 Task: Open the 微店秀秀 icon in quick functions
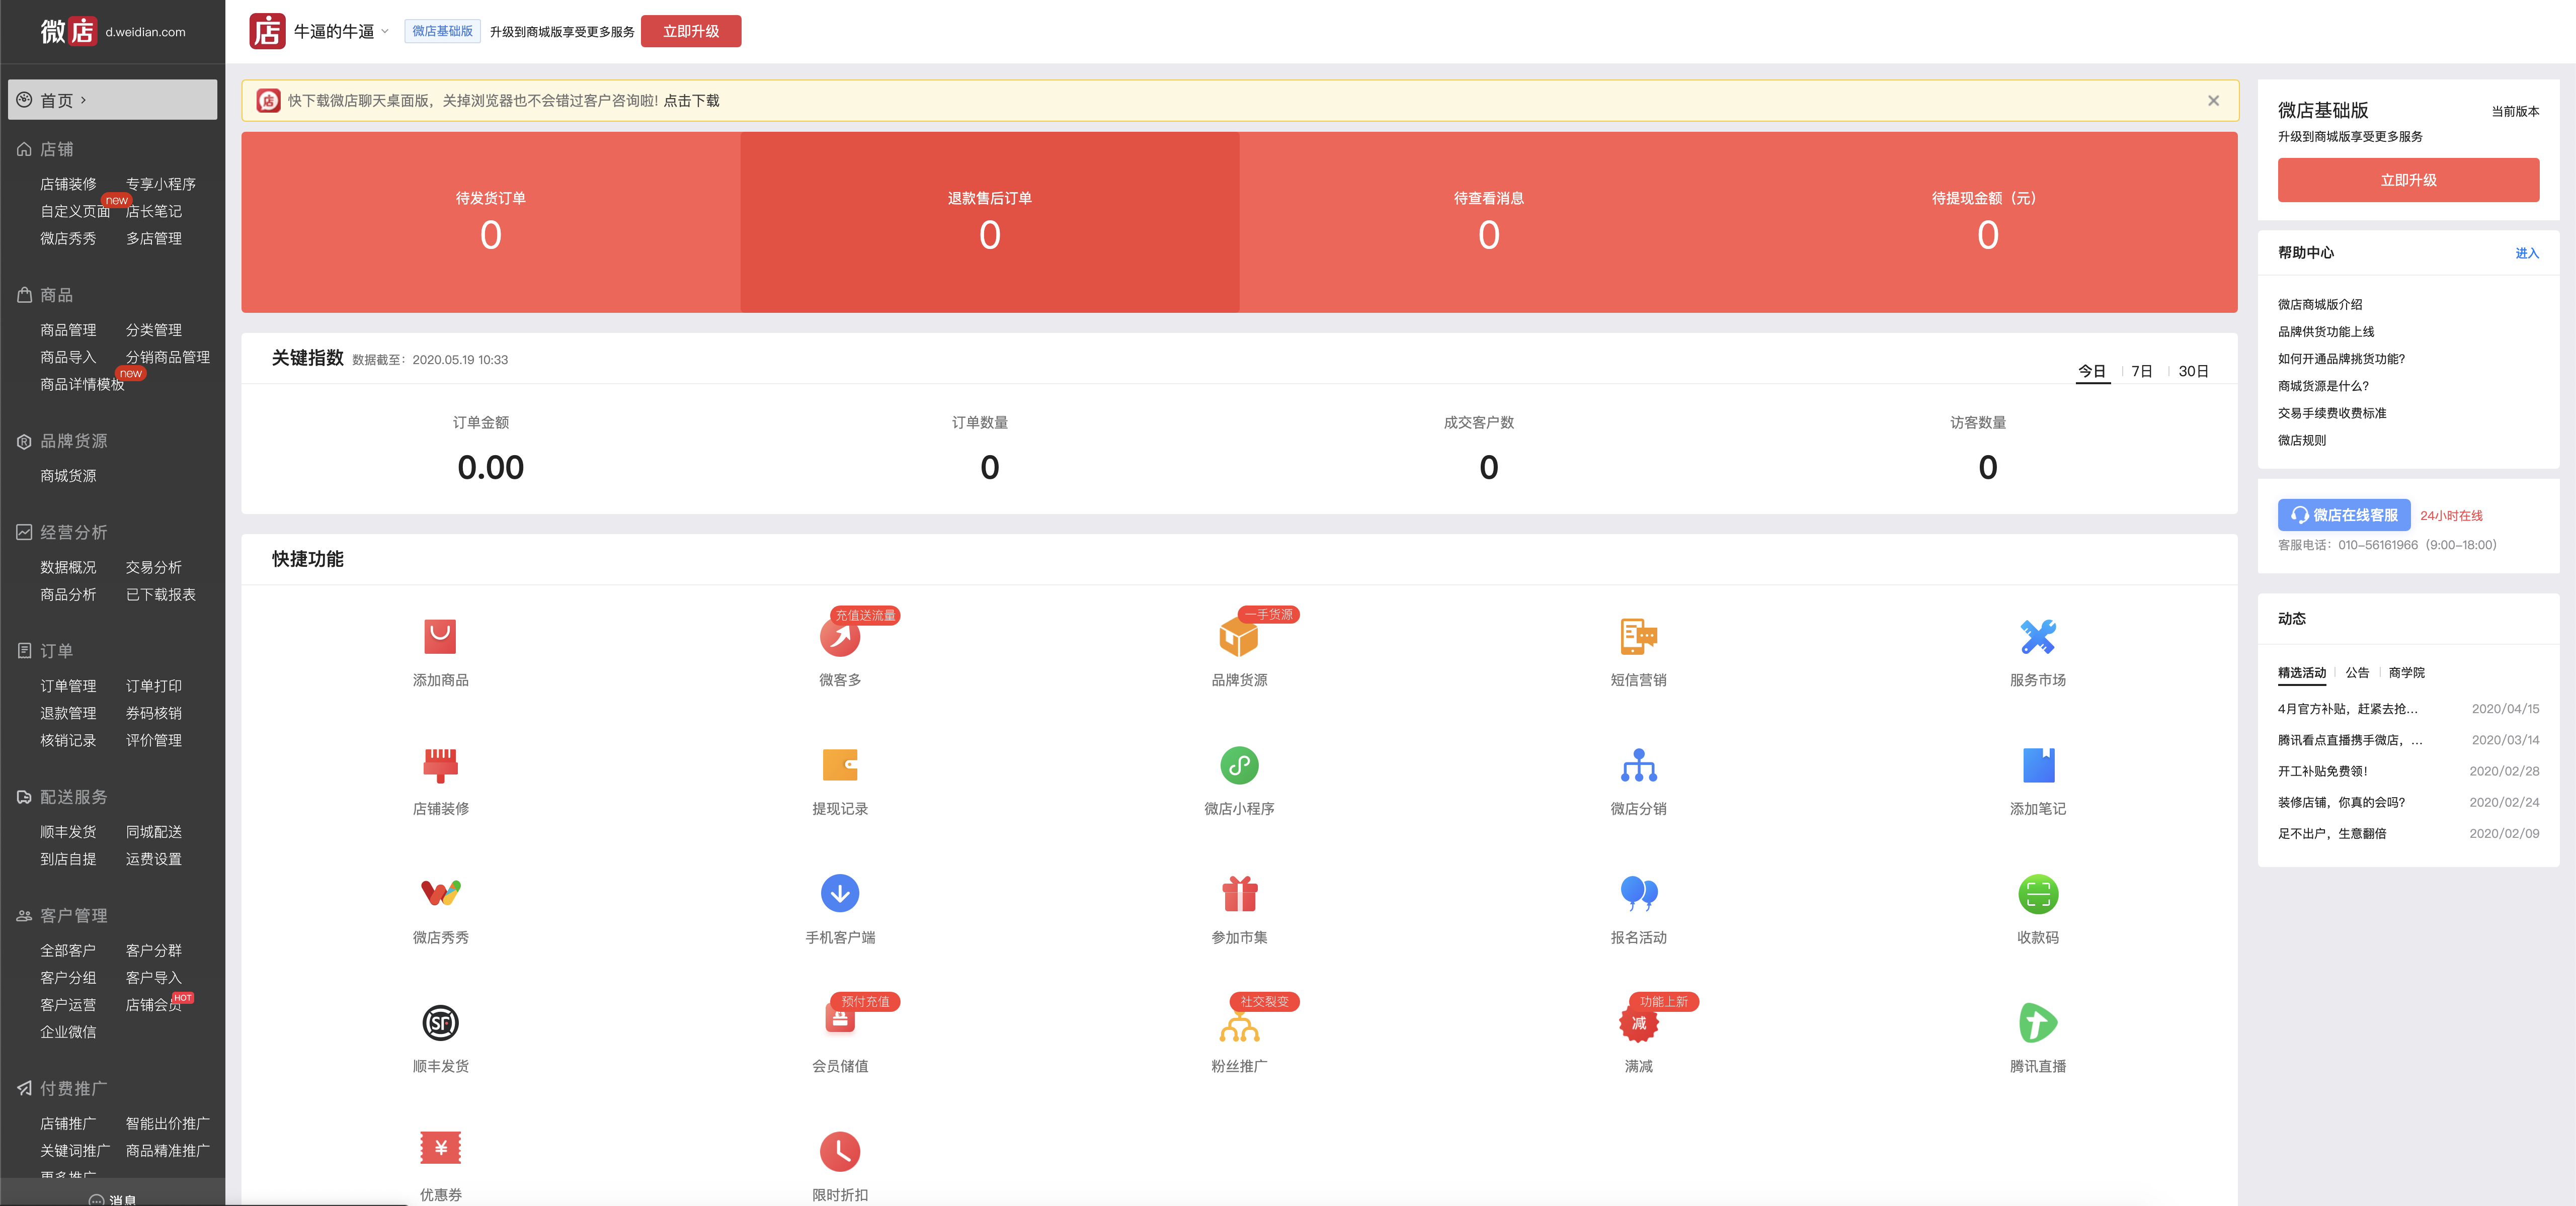(440, 893)
